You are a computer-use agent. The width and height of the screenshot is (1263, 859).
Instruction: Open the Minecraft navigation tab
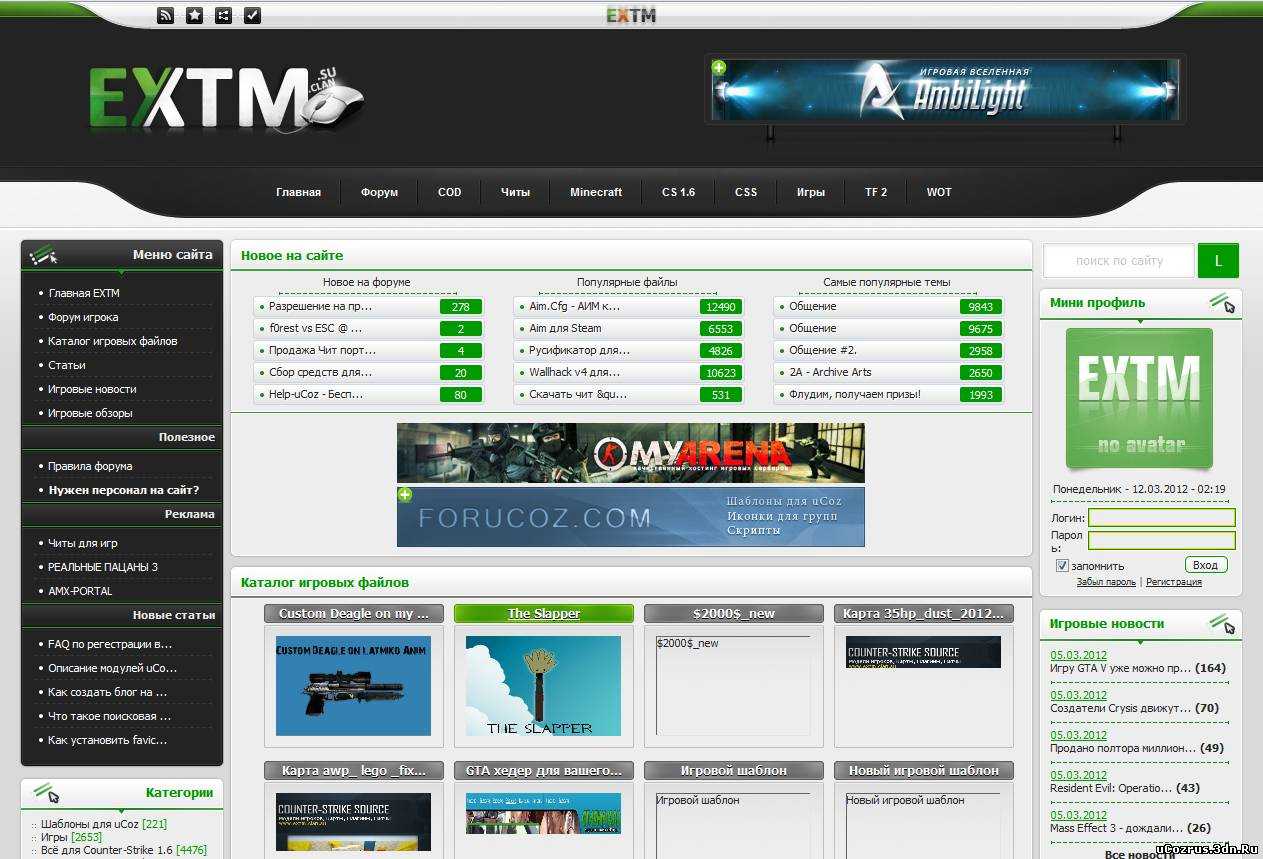coord(596,192)
